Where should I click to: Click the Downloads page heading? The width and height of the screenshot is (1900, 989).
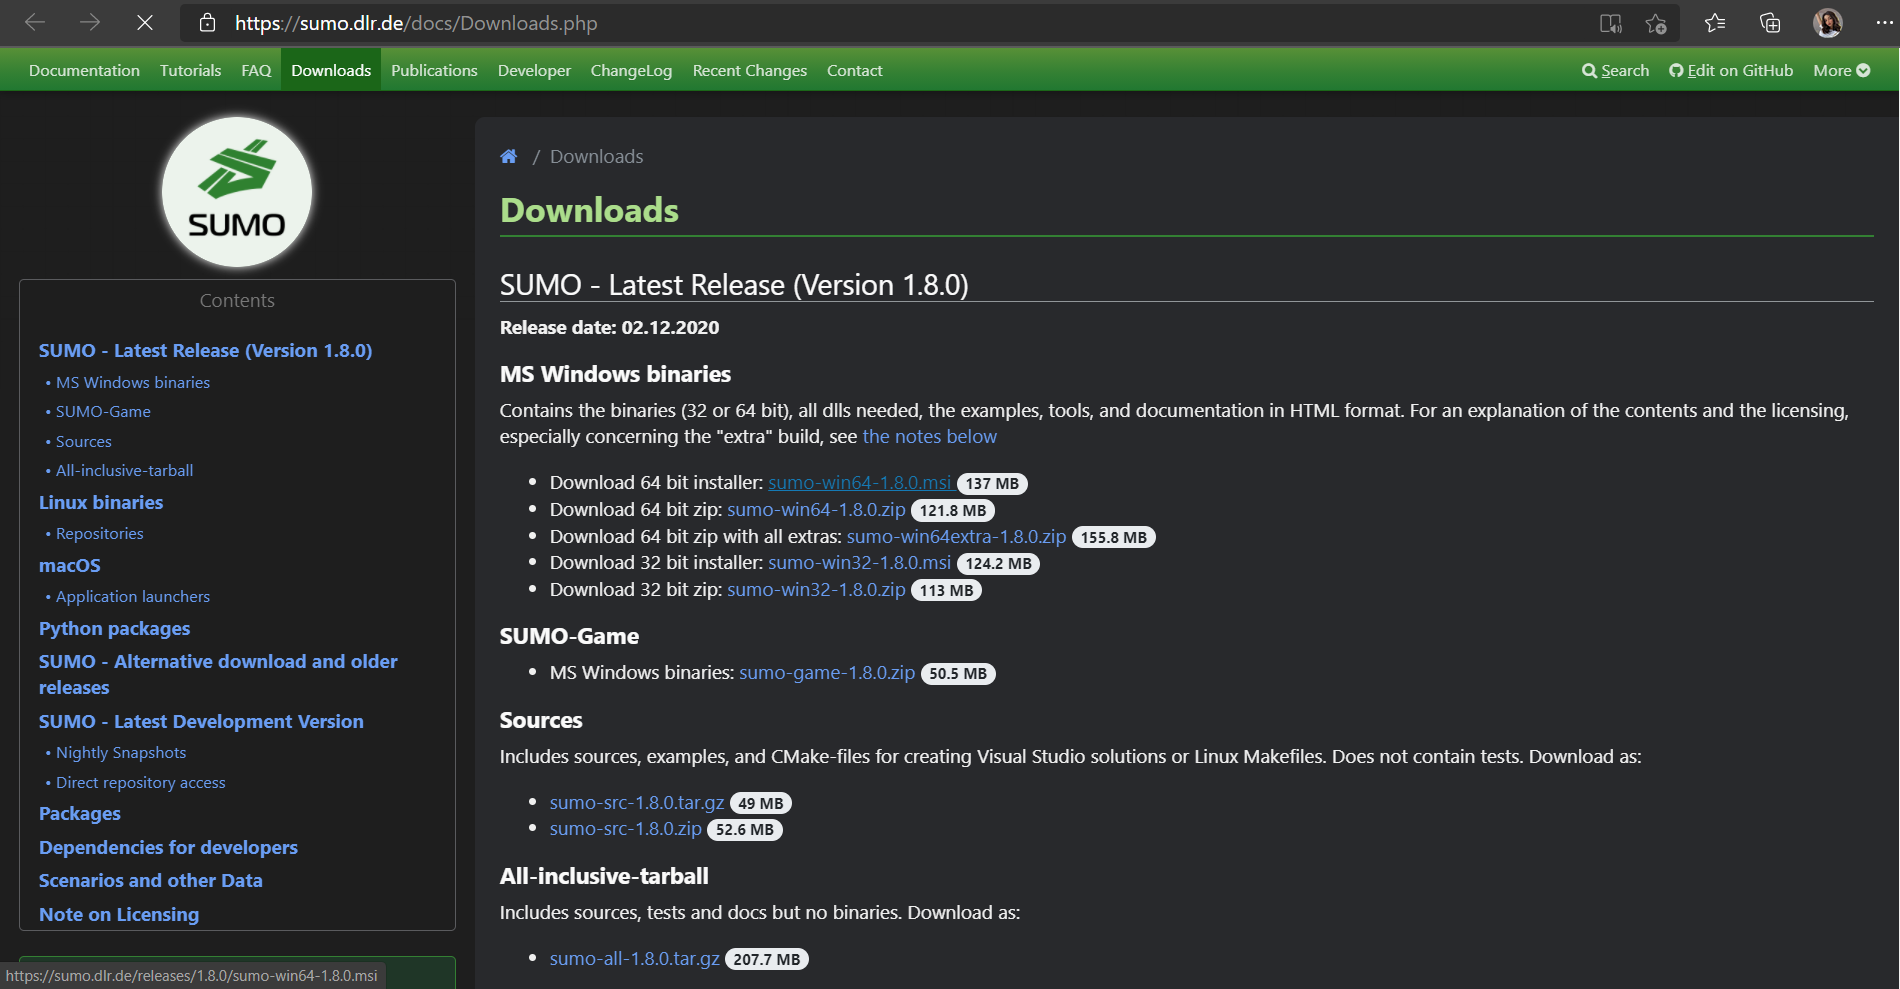point(589,210)
